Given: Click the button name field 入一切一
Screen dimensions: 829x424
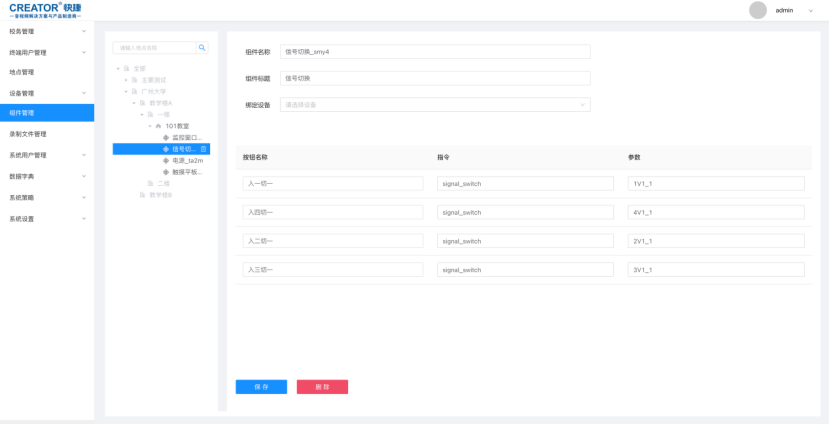Looking at the screenshot, I should click(x=333, y=184).
